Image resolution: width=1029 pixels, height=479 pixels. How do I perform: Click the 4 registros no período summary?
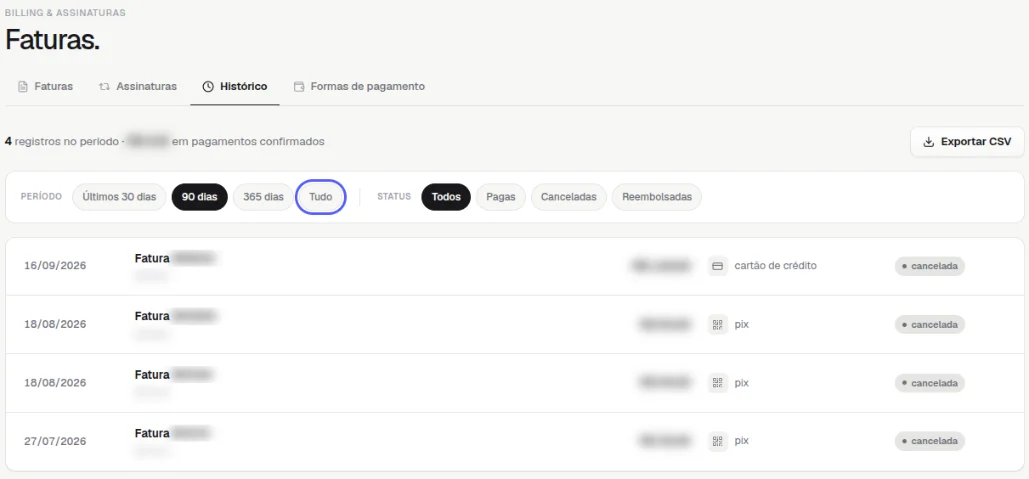[164, 141]
